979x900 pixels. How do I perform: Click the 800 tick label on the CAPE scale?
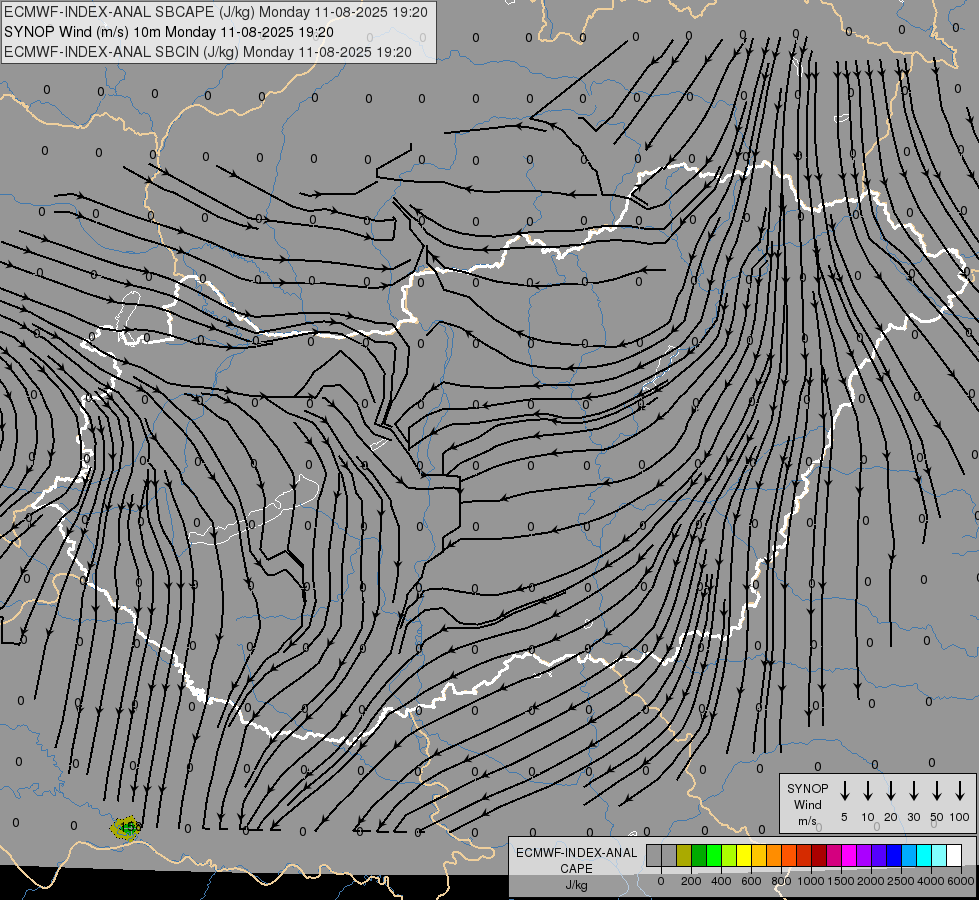(781, 881)
